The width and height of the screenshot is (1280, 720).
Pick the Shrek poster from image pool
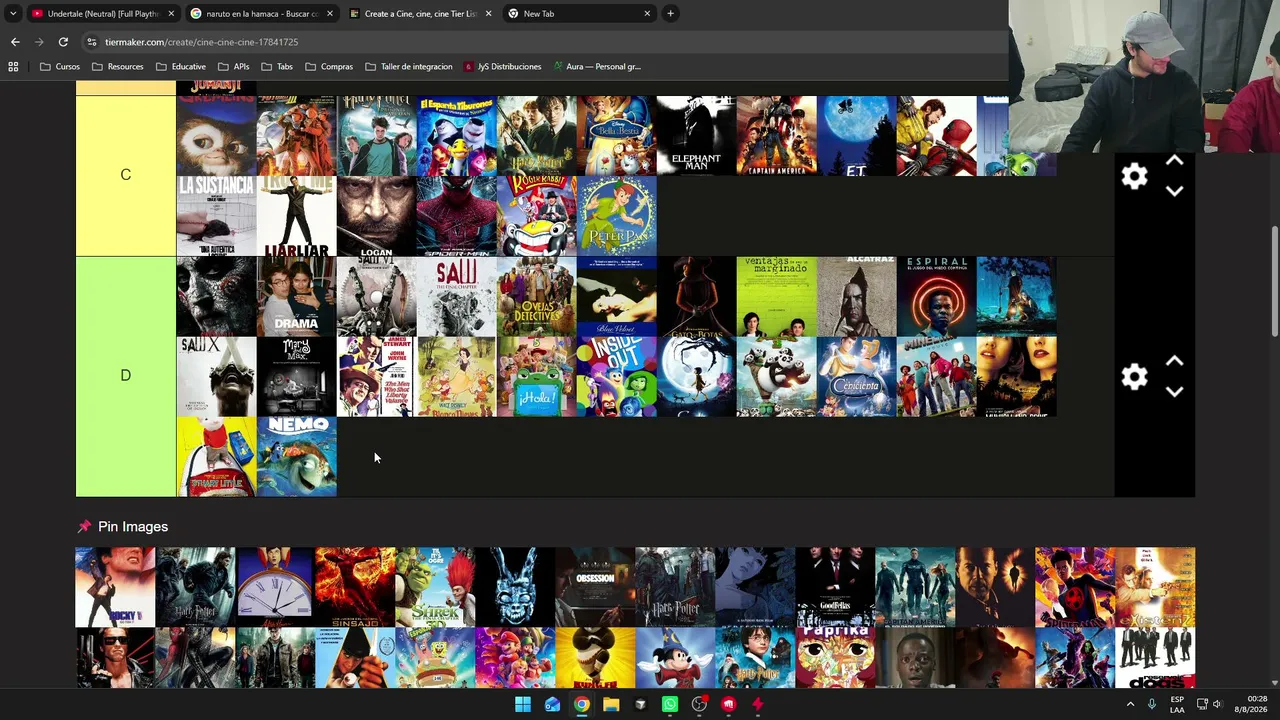(435, 587)
